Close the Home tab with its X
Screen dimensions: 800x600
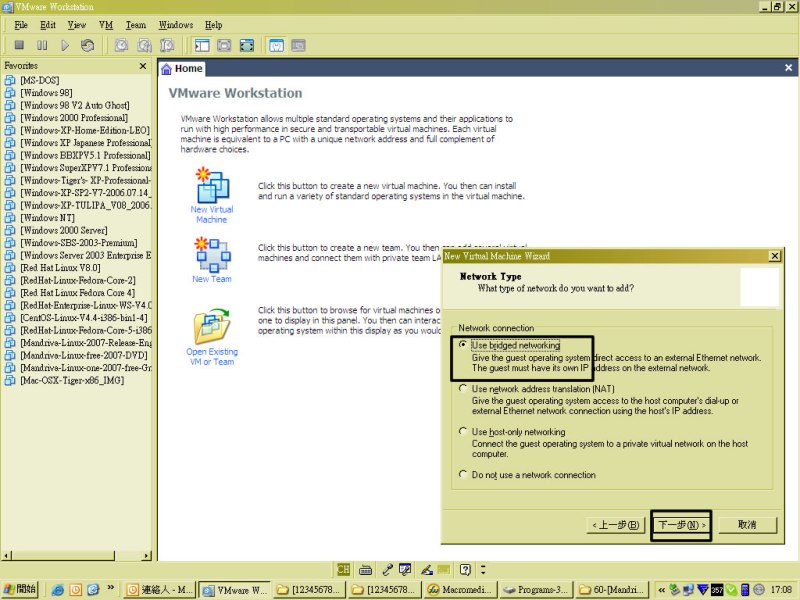[x=788, y=68]
